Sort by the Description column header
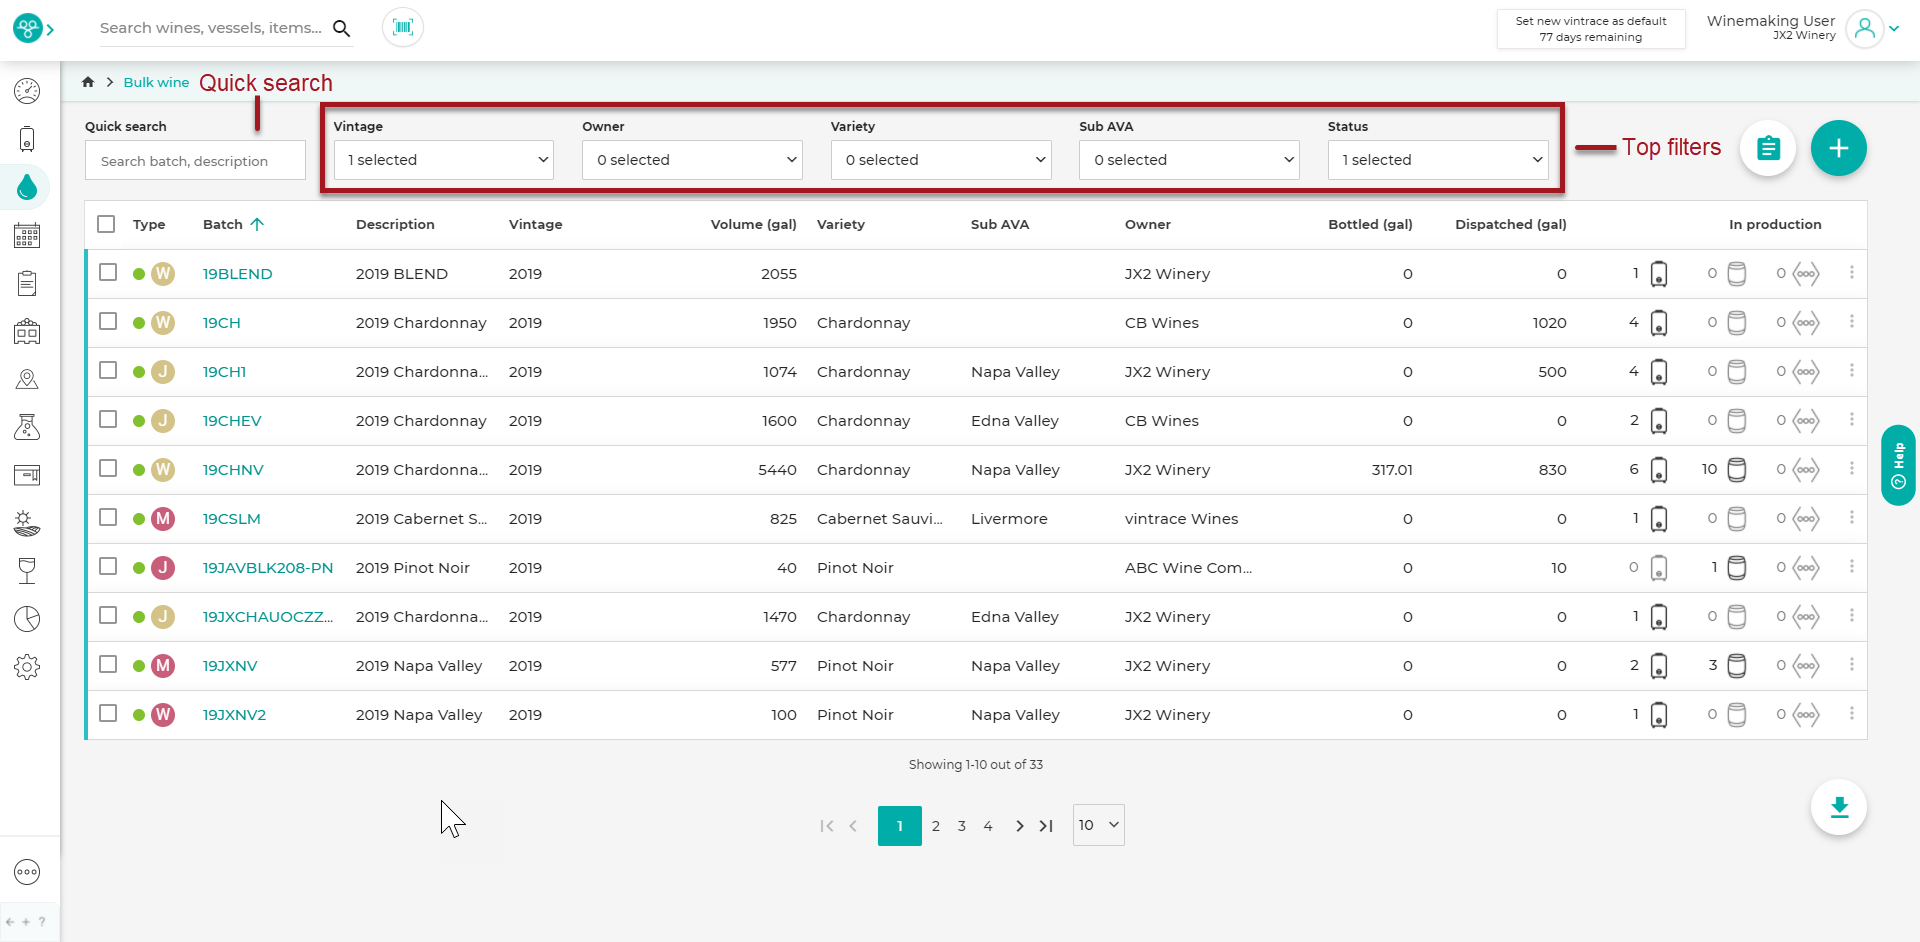 tap(395, 224)
